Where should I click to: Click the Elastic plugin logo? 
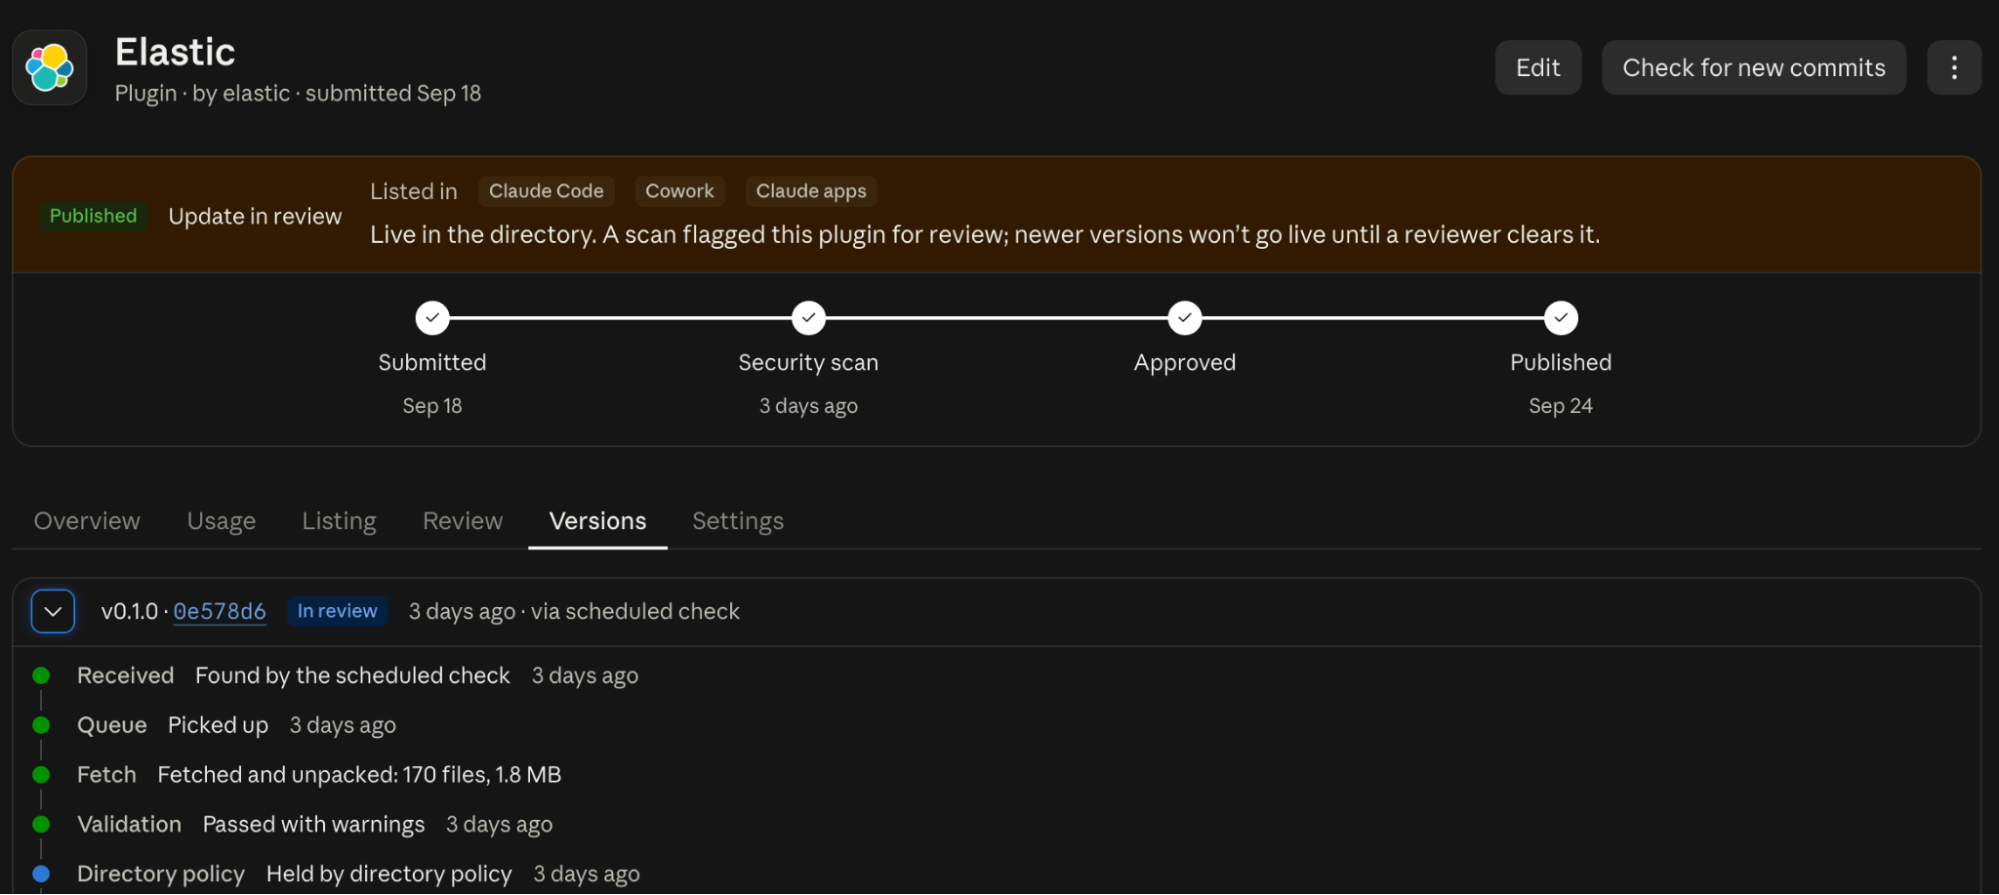pyautogui.click(x=50, y=68)
